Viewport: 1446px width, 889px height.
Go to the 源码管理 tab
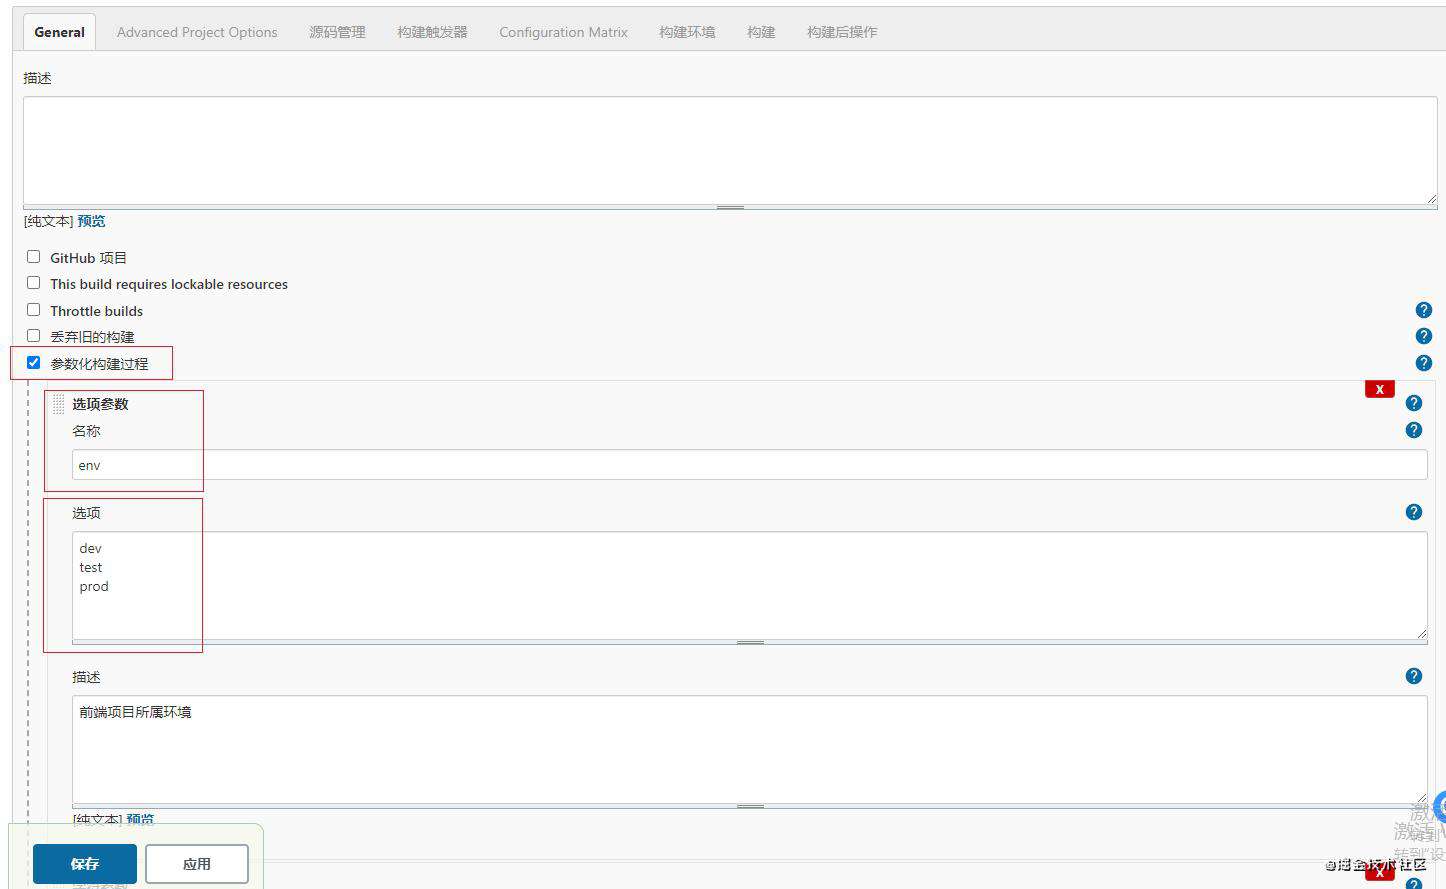pyautogui.click(x=337, y=32)
